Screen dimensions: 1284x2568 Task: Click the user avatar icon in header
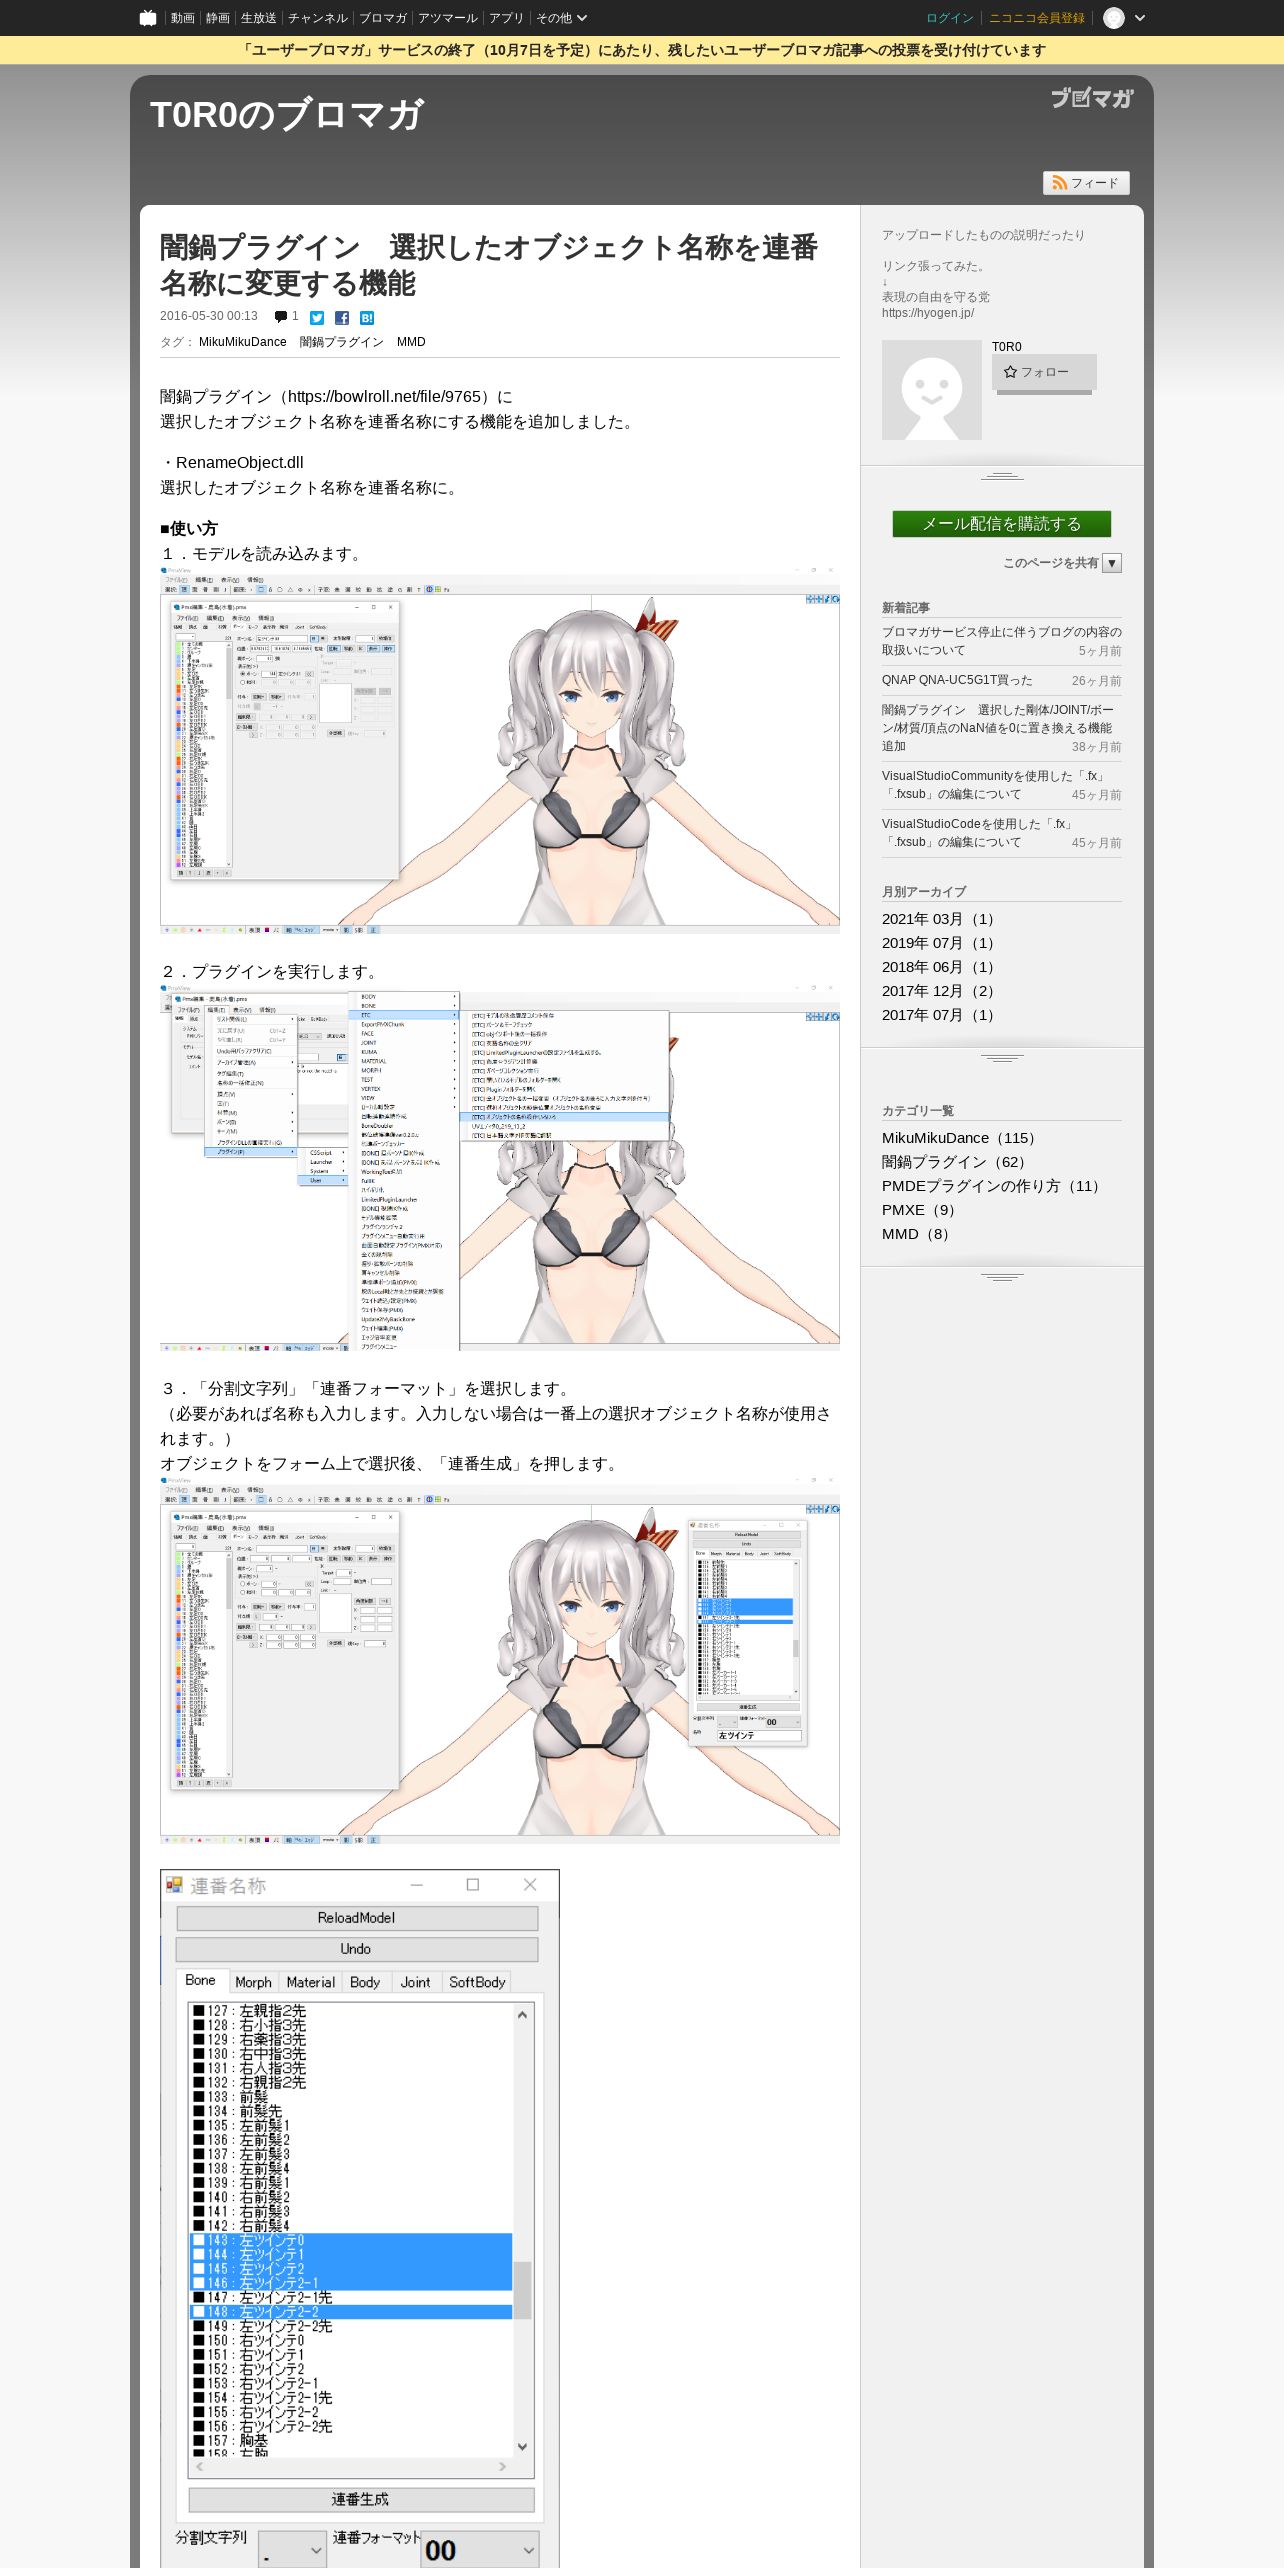pos(1113,18)
